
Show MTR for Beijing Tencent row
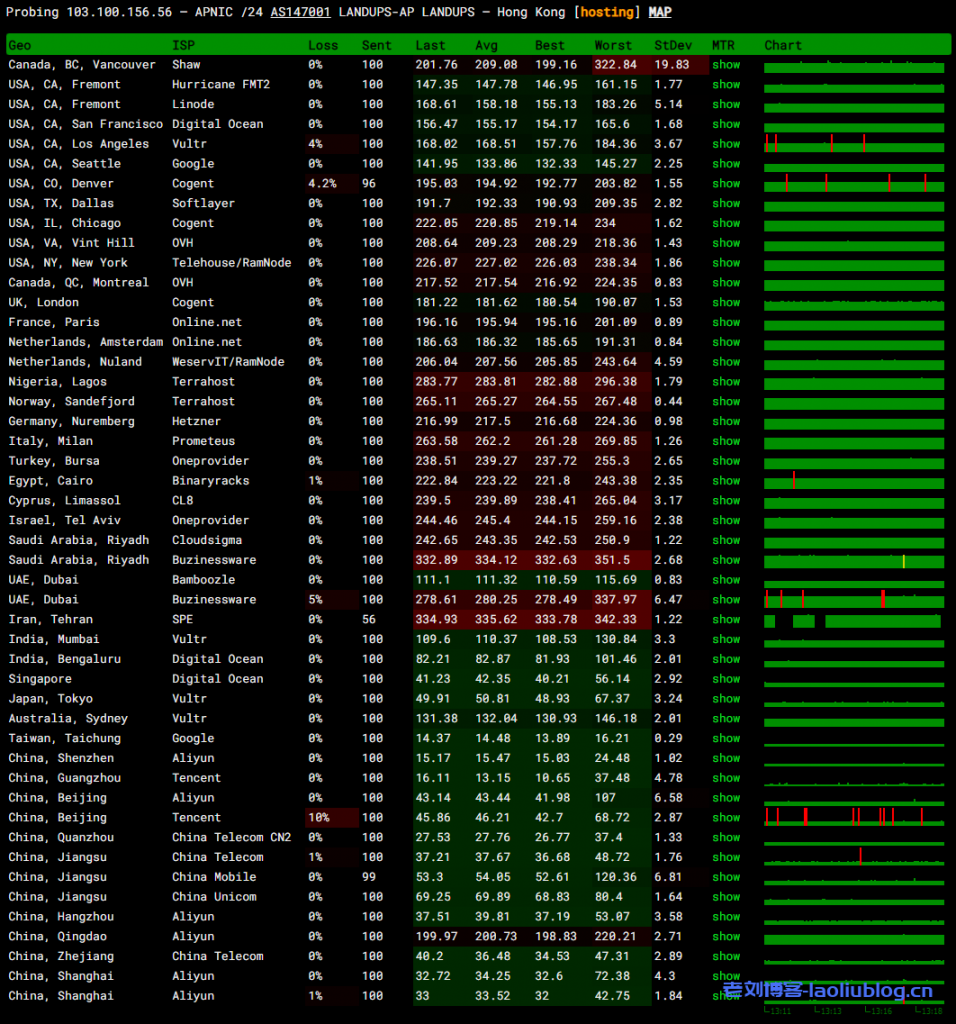coord(726,817)
